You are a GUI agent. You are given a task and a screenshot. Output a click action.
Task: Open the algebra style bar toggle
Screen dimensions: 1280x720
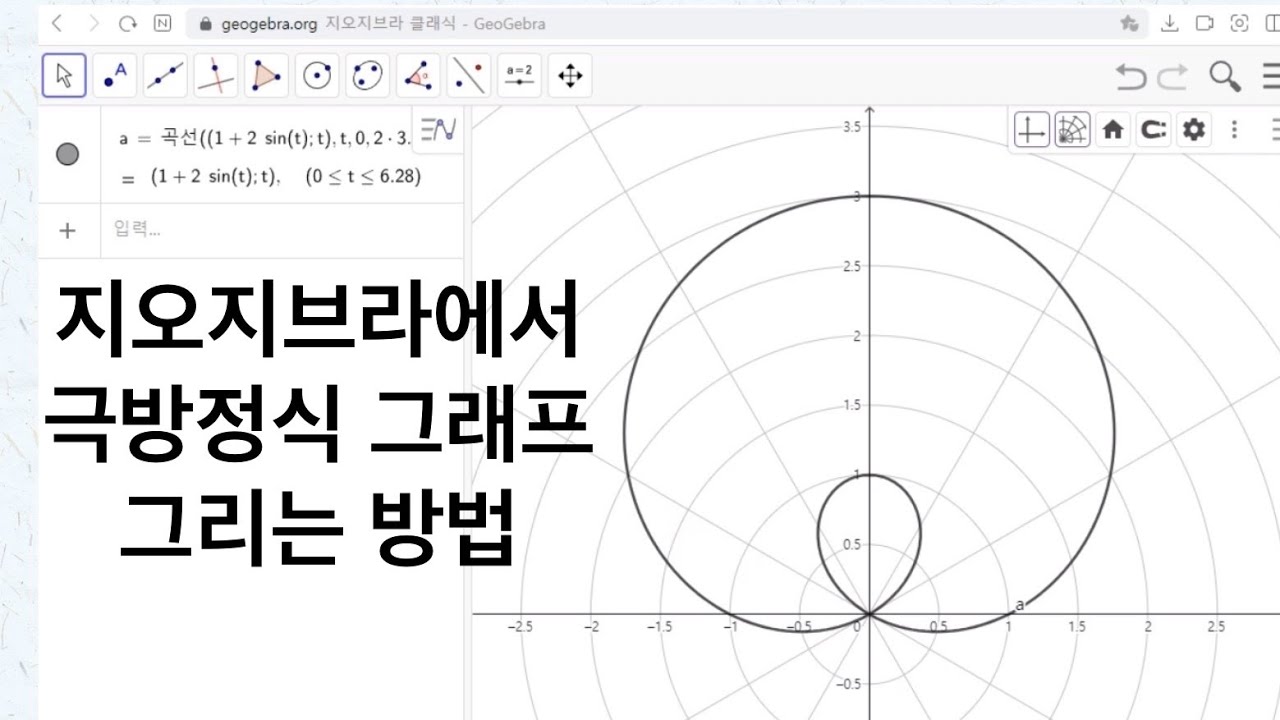click(437, 129)
